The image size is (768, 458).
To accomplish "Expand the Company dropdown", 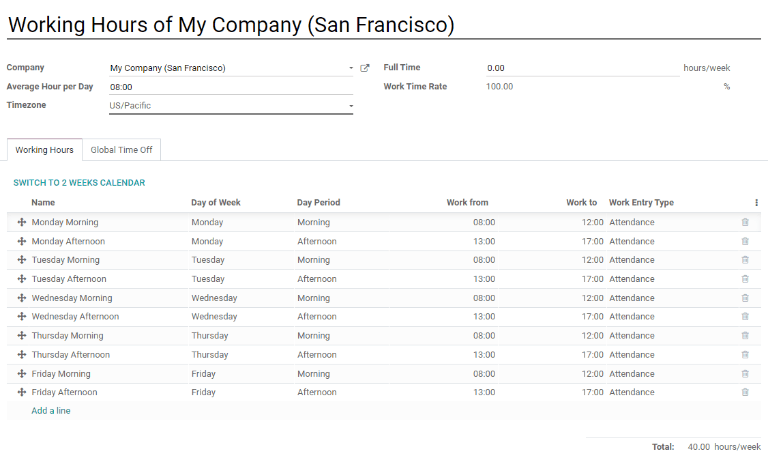I will pos(351,68).
